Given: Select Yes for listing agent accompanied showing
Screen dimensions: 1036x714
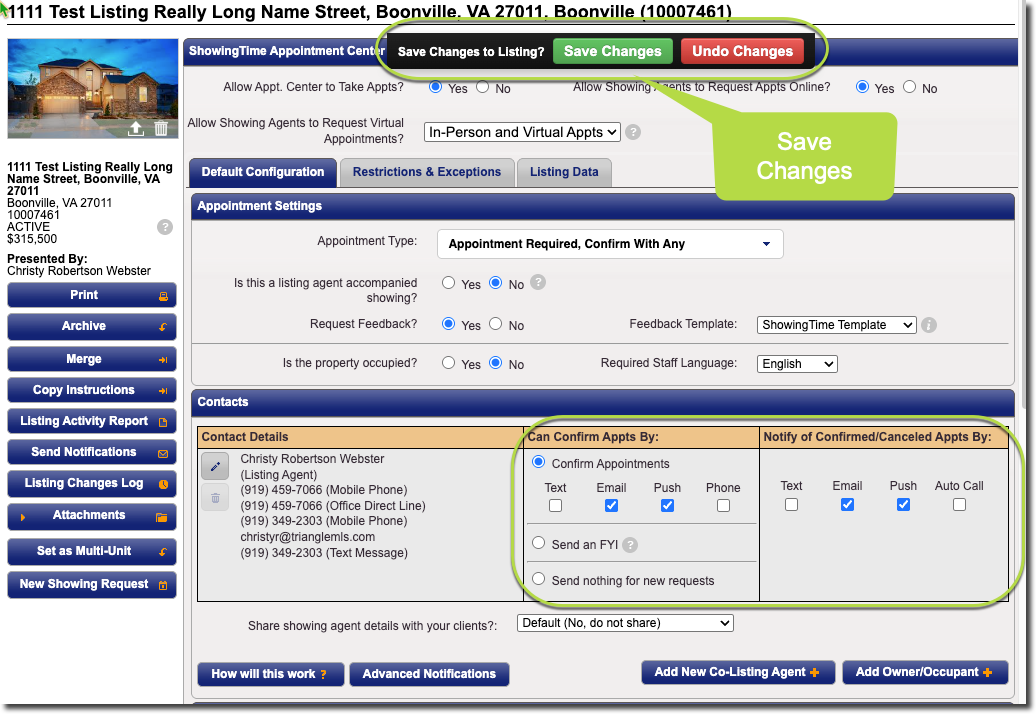Looking at the screenshot, I should (449, 283).
